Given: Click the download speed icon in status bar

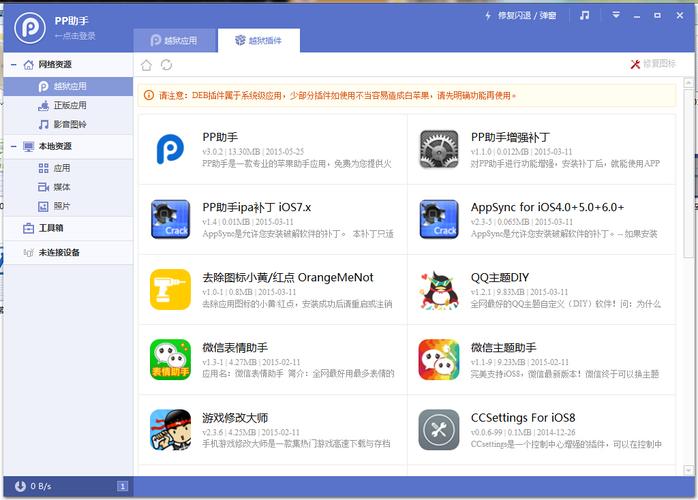Looking at the screenshot, I should click(x=20, y=486).
